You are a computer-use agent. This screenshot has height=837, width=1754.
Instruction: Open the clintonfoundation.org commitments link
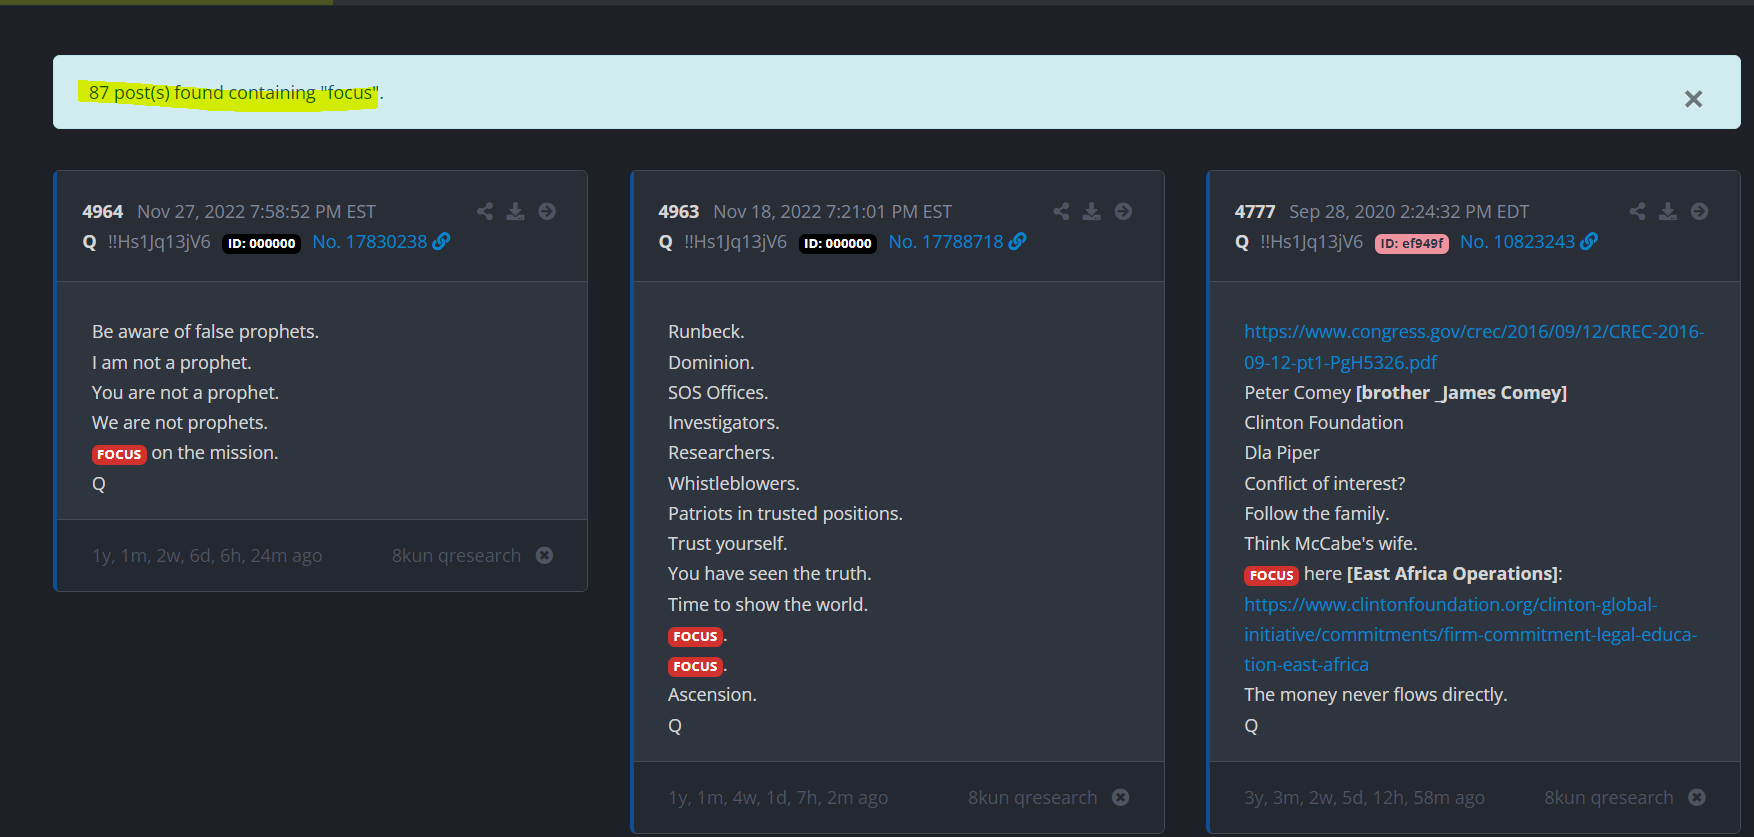pyautogui.click(x=1470, y=634)
